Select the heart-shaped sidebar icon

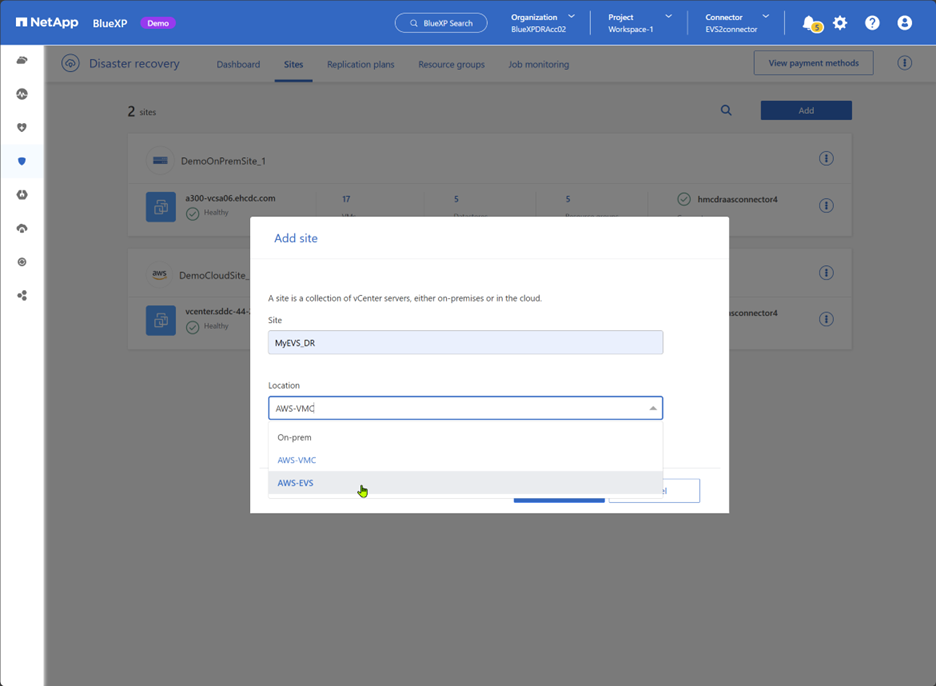click(x=22, y=127)
